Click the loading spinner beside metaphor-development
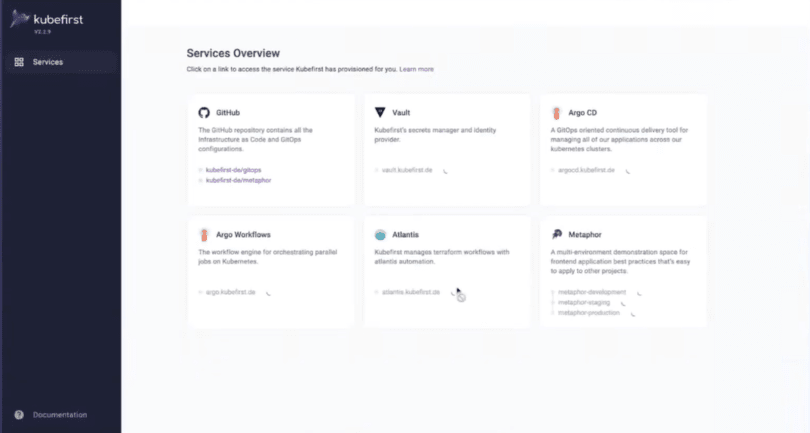This screenshot has width=810, height=433. click(x=639, y=293)
